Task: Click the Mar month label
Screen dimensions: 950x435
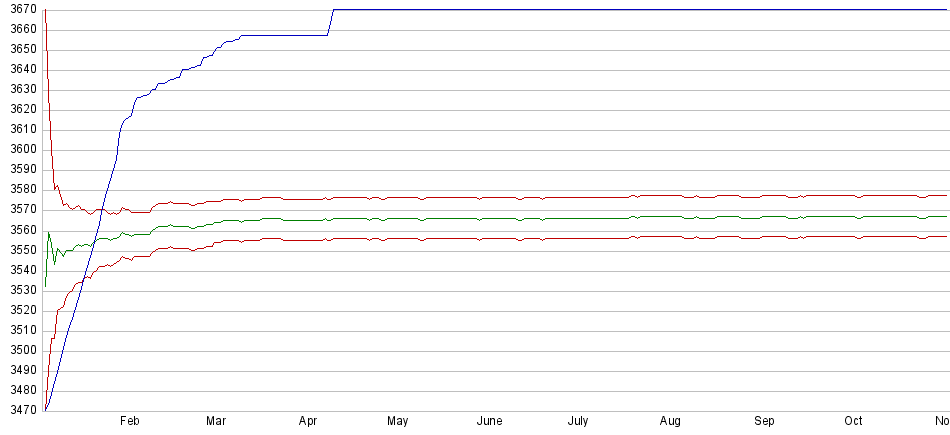Action: coord(216,422)
